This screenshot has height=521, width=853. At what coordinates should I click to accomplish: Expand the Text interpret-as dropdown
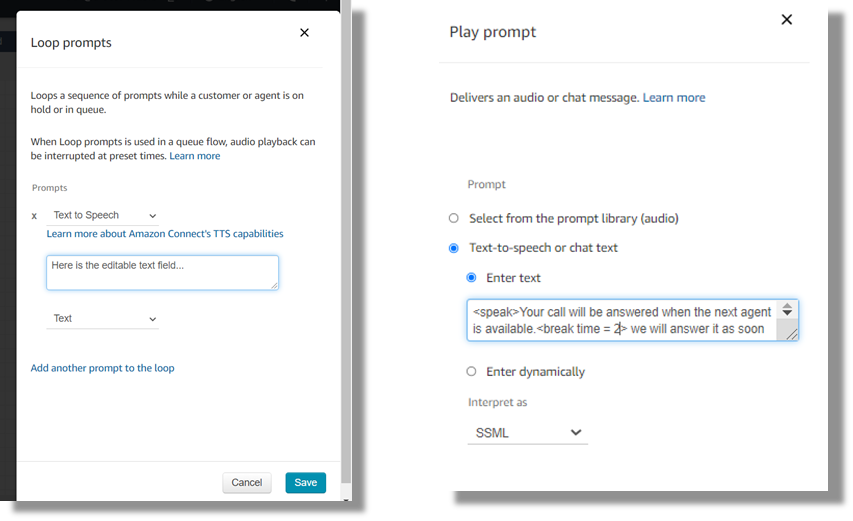click(104, 319)
